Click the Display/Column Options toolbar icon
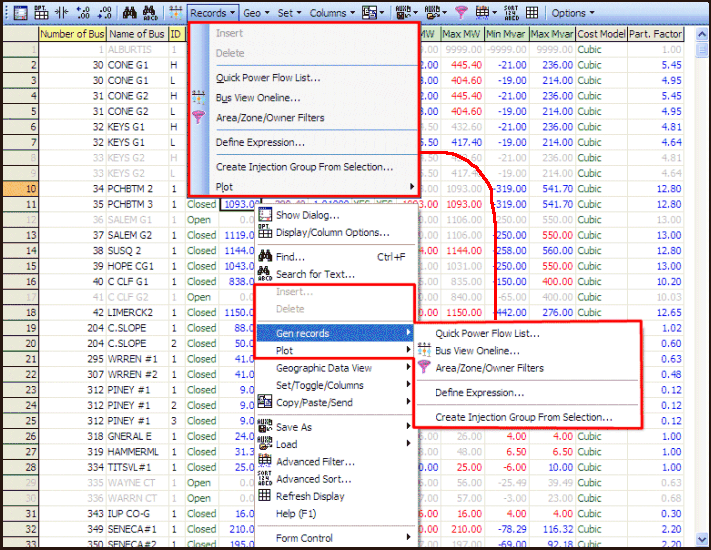This screenshot has height=550, width=711. (x=39, y=13)
